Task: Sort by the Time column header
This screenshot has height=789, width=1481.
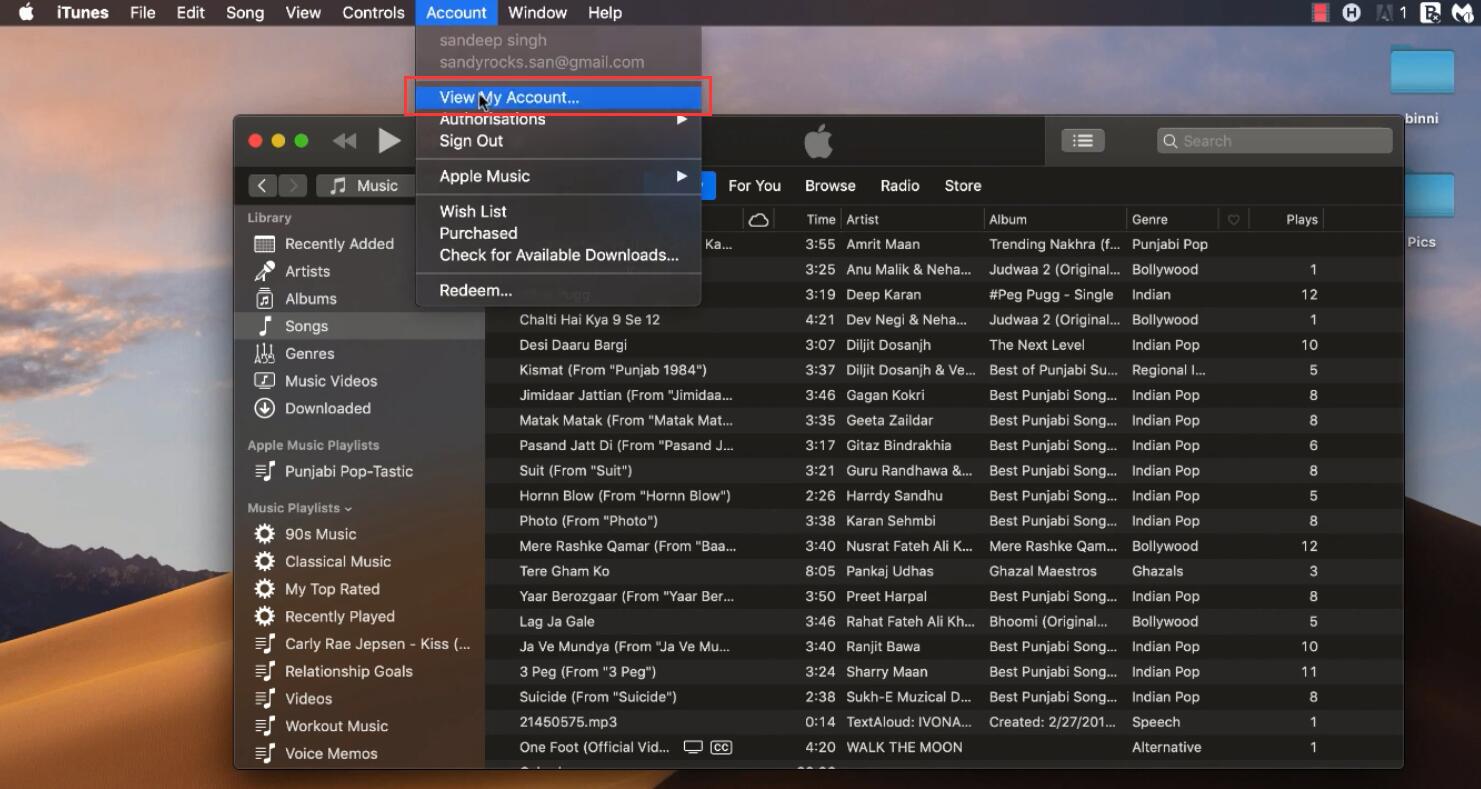Action: pos(820,219)
